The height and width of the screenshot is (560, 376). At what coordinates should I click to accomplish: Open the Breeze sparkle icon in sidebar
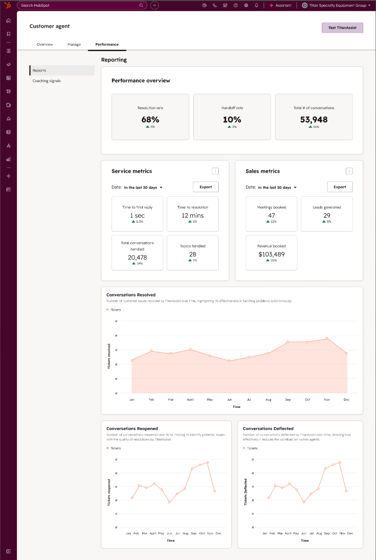coord(9,176)
